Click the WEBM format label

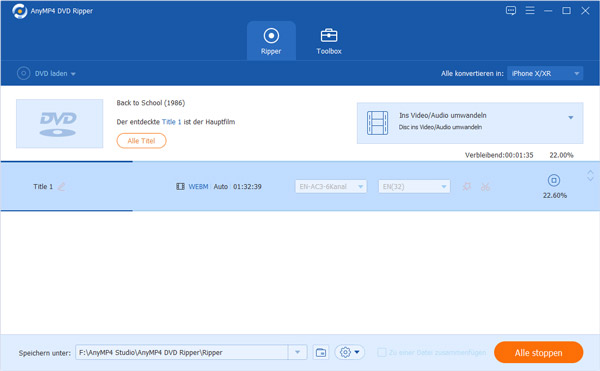198,187
